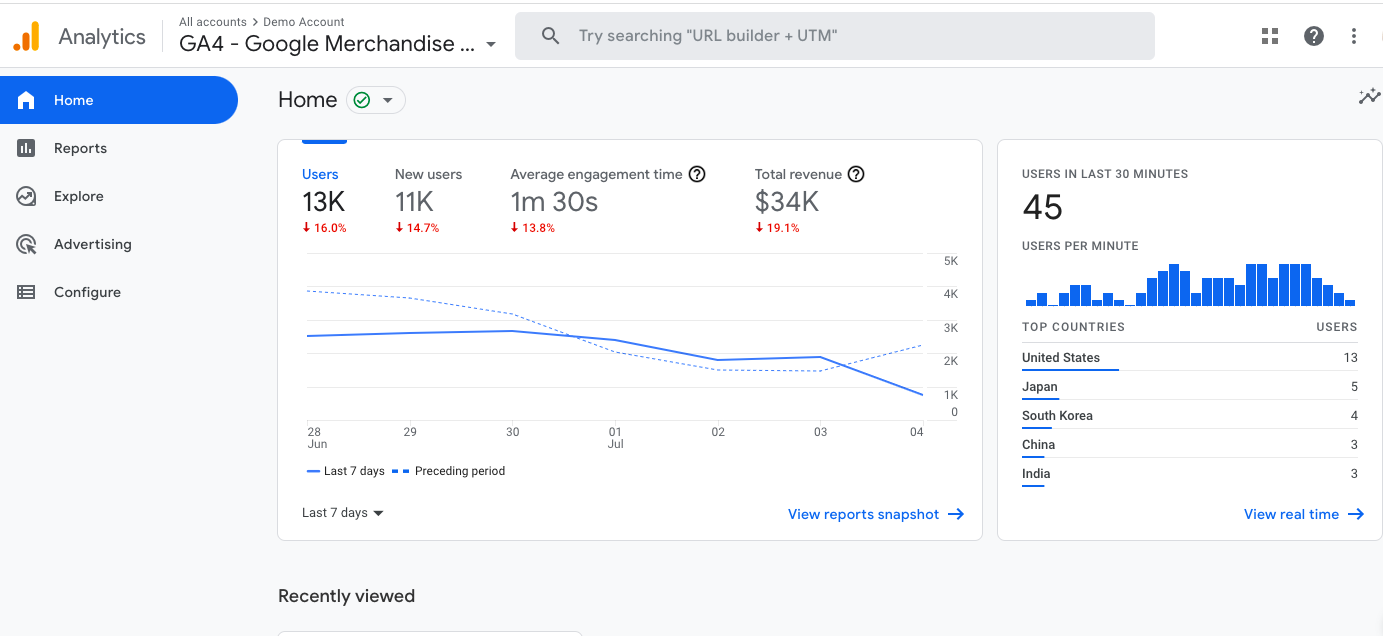Click arrow icon beside View real time
This screenshot has width=1383, height=636.
pos(1356,514)
